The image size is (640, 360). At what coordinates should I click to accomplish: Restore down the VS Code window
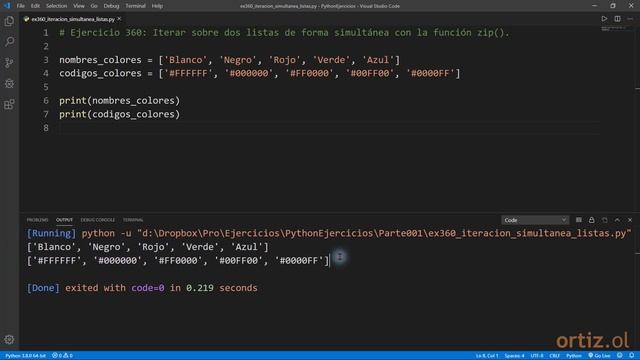[x=613, y=6]
